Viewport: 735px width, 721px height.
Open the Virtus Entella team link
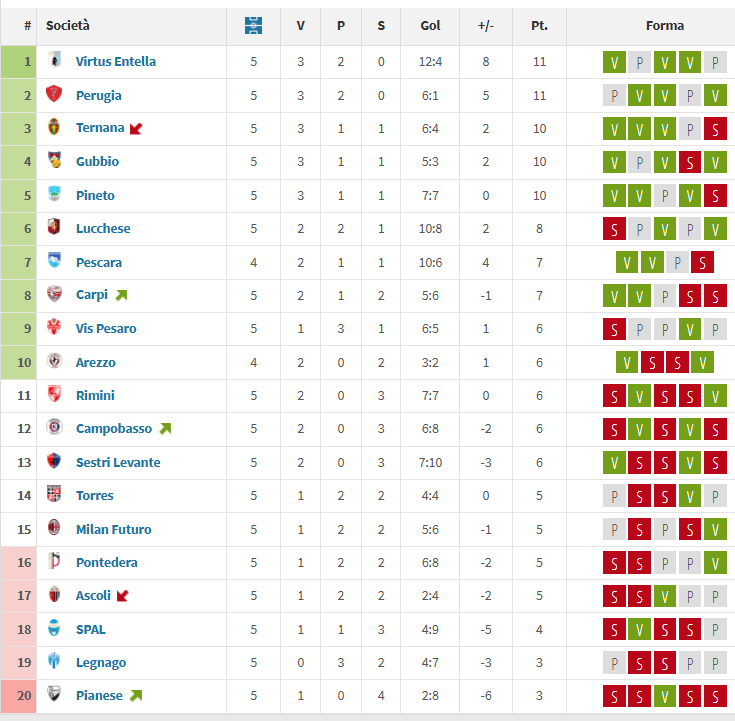tap(116, 61)
